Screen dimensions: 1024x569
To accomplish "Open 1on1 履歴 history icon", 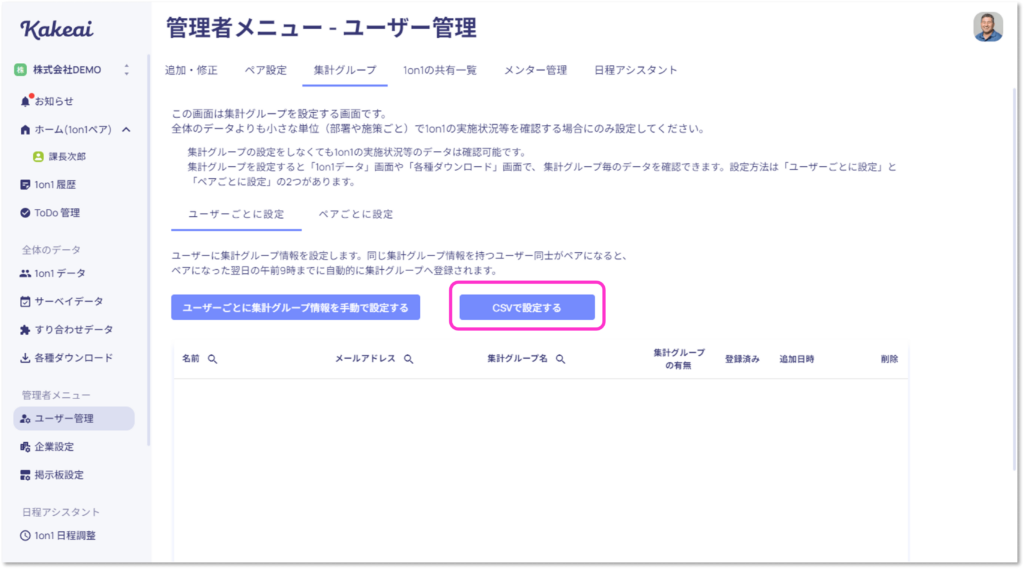I will pyautogui.click(x=25, y=184).
